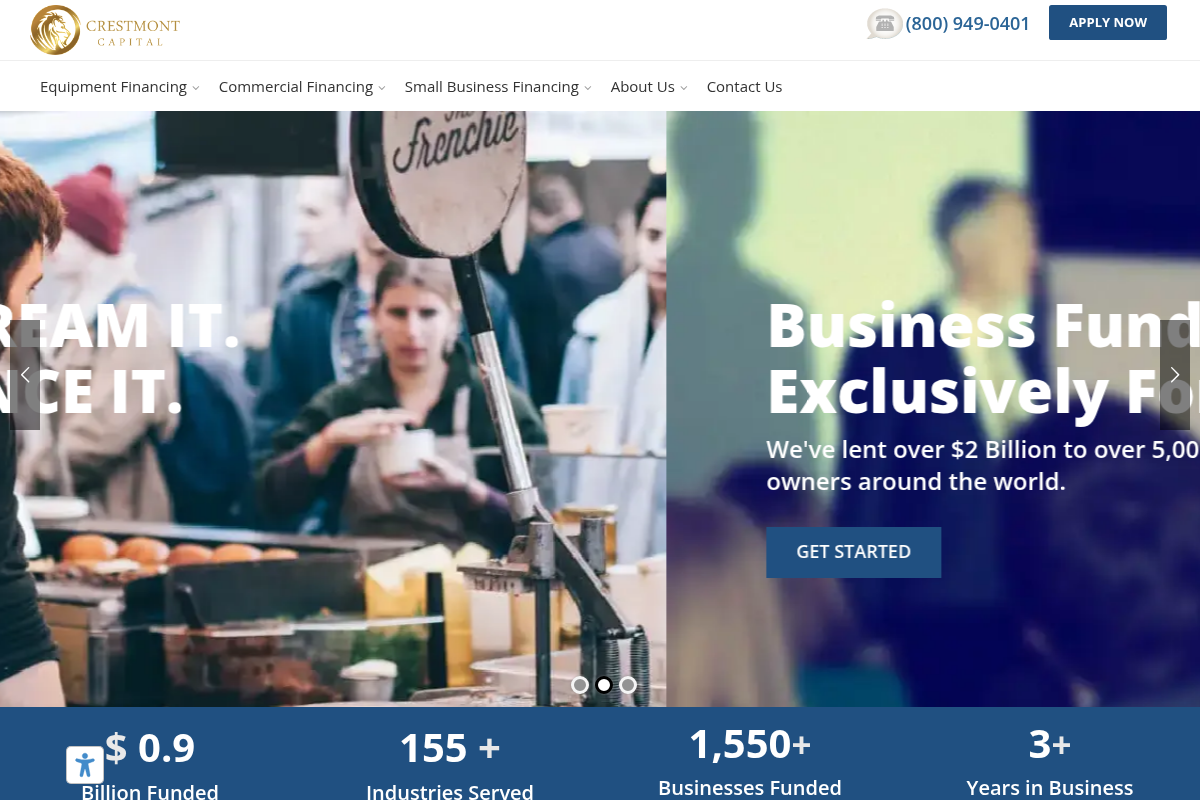Expand the Equipment Financing dropdown menu
1200x800 pixels.
(120, 87)
